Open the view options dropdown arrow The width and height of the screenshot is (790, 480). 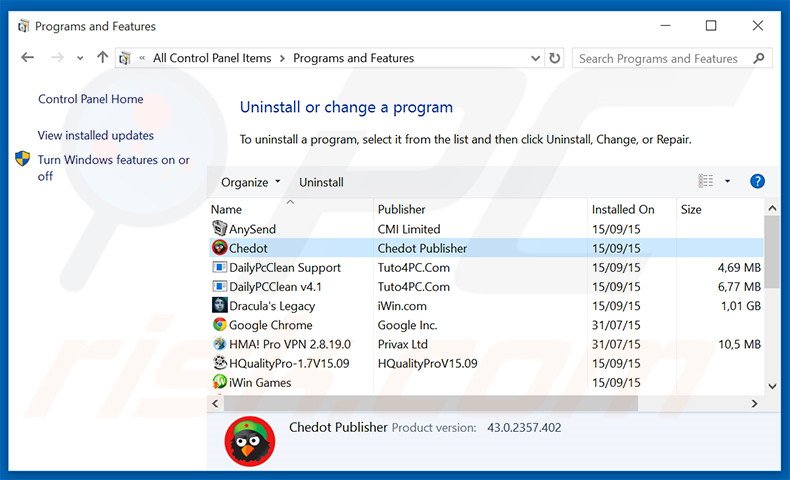[727, 181]
